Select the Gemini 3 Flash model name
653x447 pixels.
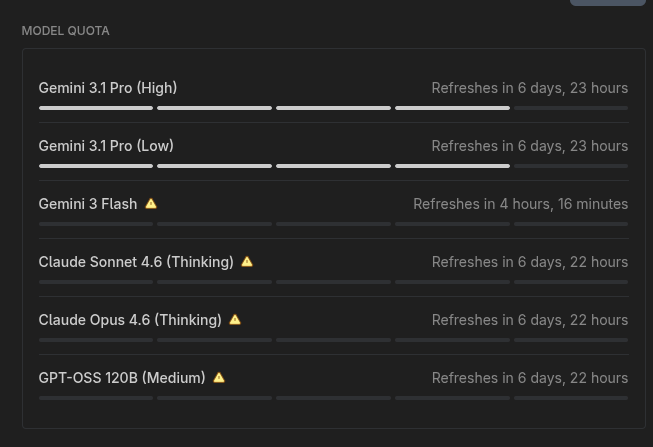pos(88,204)
